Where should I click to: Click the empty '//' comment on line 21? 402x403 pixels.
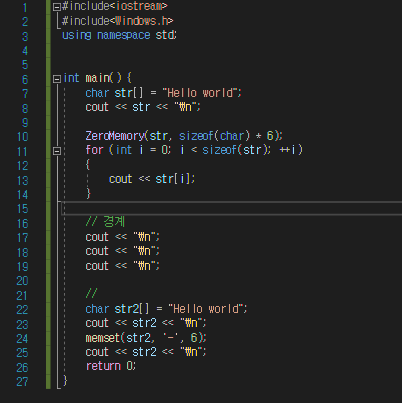point(91,294)
